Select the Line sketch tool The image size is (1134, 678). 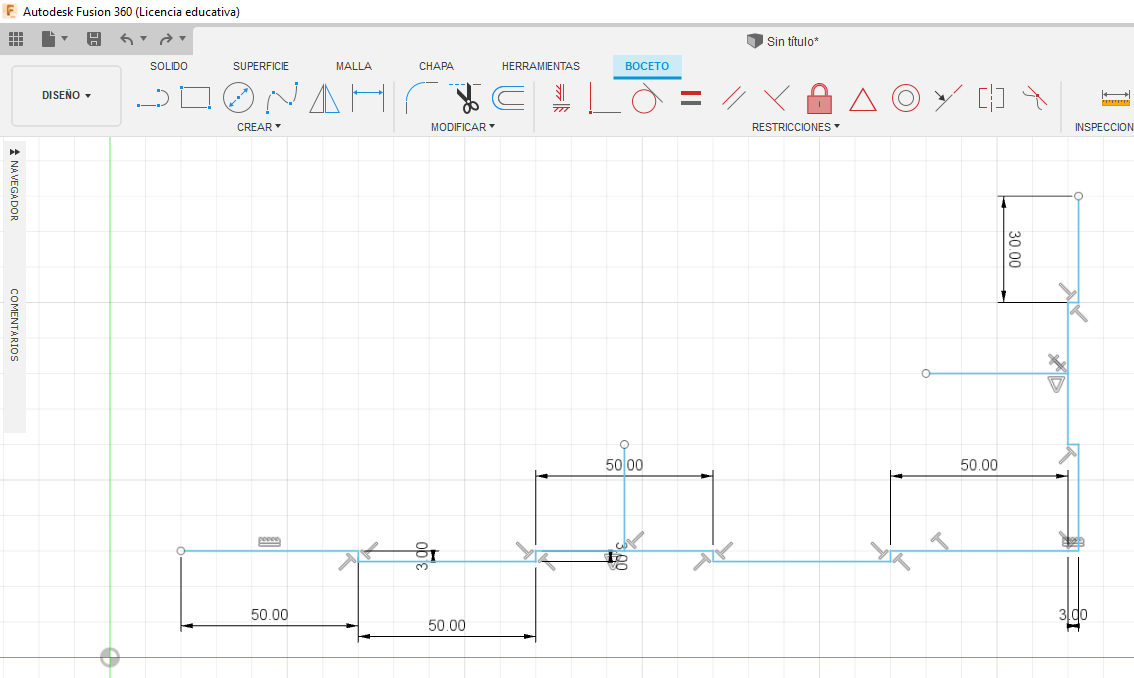[x=153, y=98]
